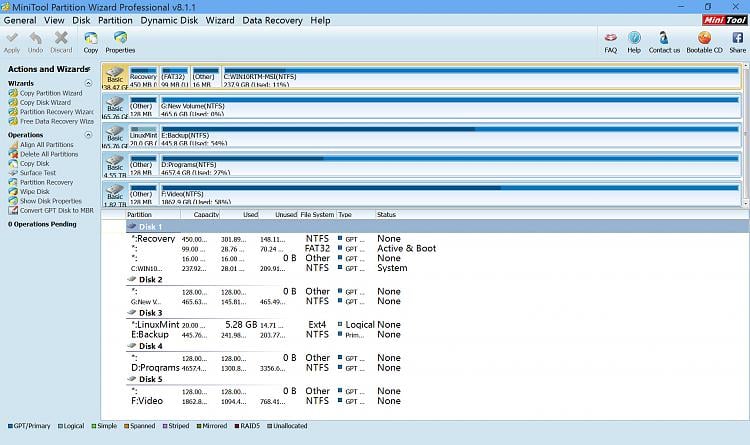The width and height of the screenshot is (750, 445).
Task: Click the Copy toolbar icon
Action: click(90, 42)
